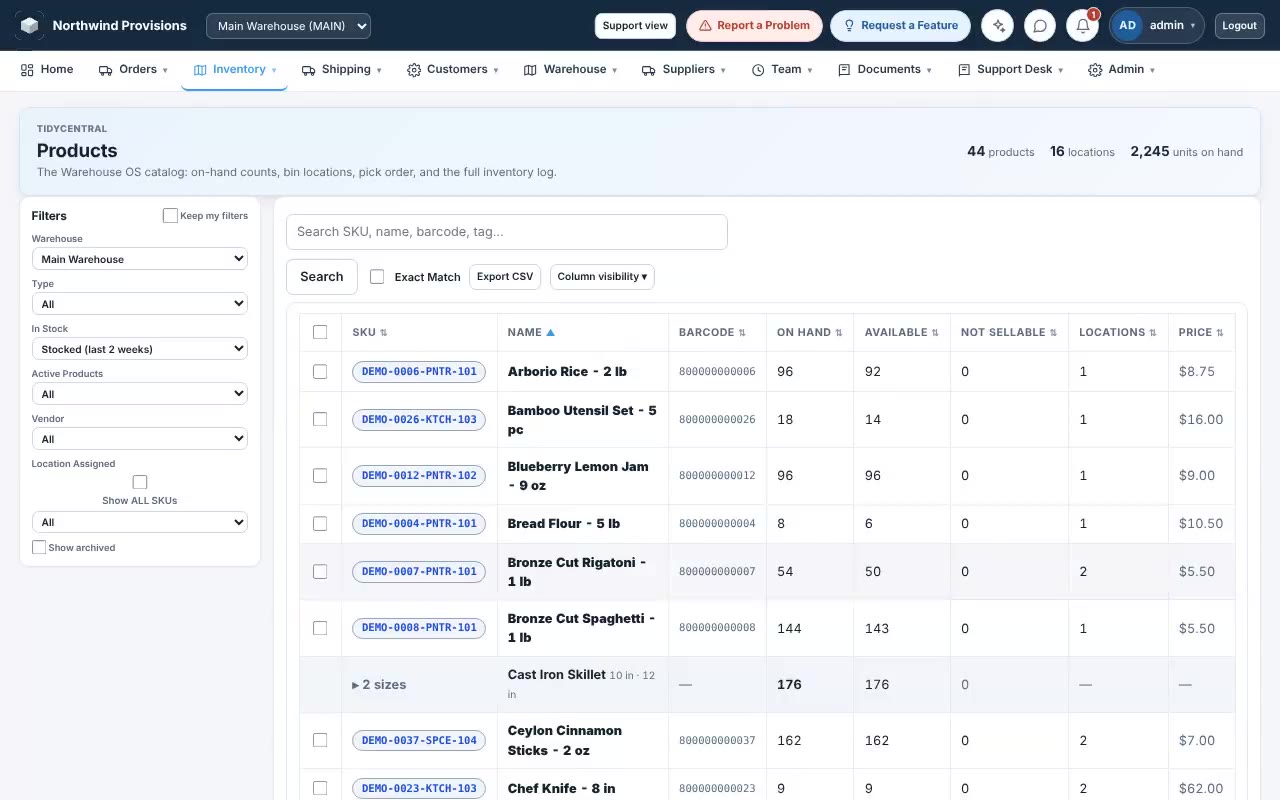Click the Northwind Provisions cube logo
The height and width of the screenshot is (800, 1280).
coord(30,26)
